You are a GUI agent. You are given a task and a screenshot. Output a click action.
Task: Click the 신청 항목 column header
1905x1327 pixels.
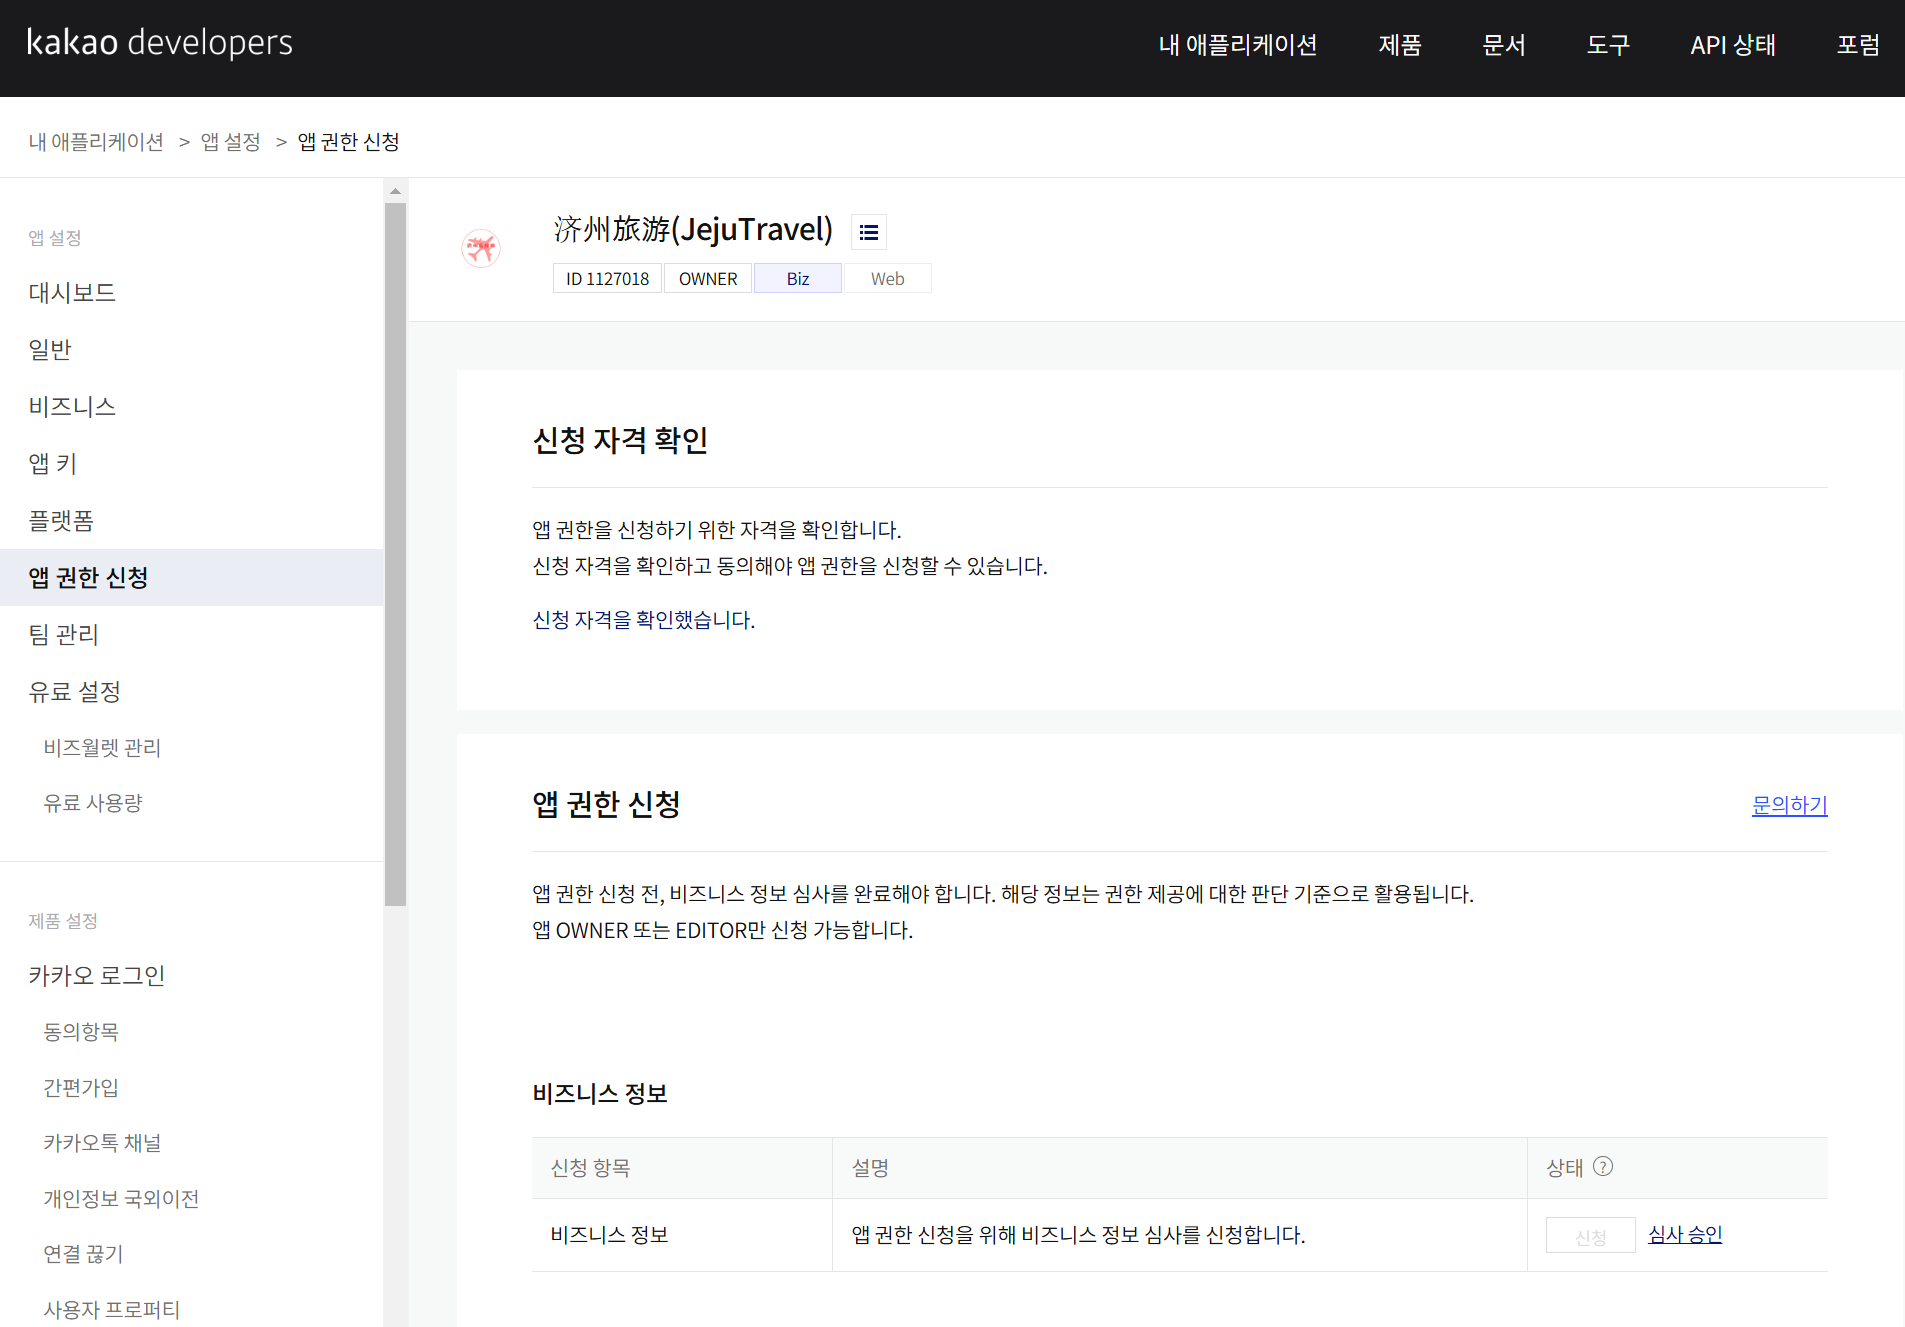tap(682, 1168)
